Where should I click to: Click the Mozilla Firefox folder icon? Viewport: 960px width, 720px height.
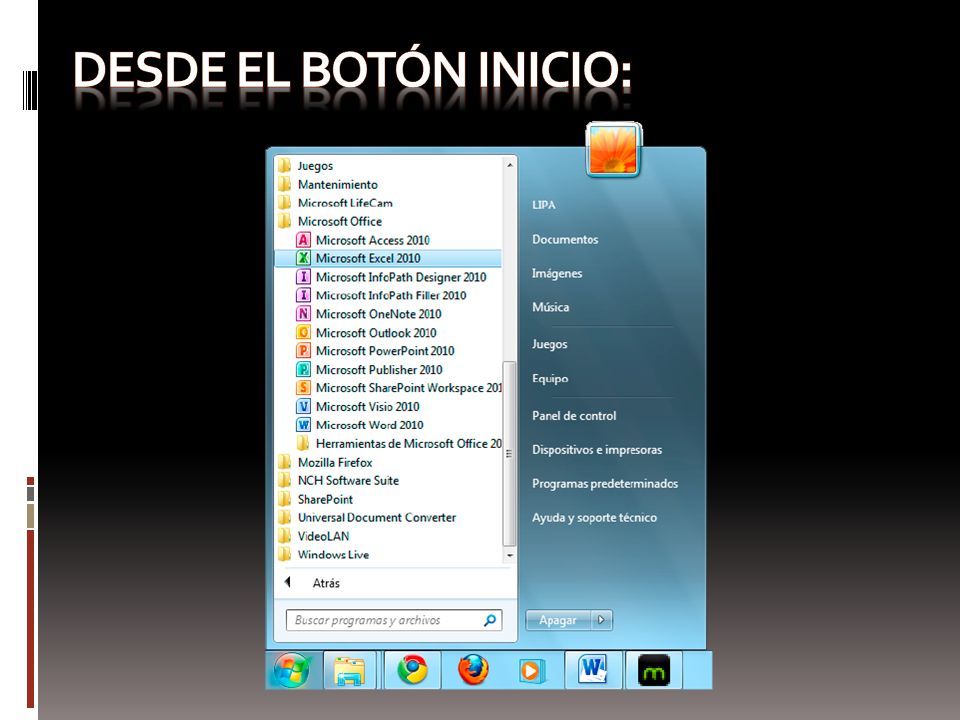click(285, 462)
